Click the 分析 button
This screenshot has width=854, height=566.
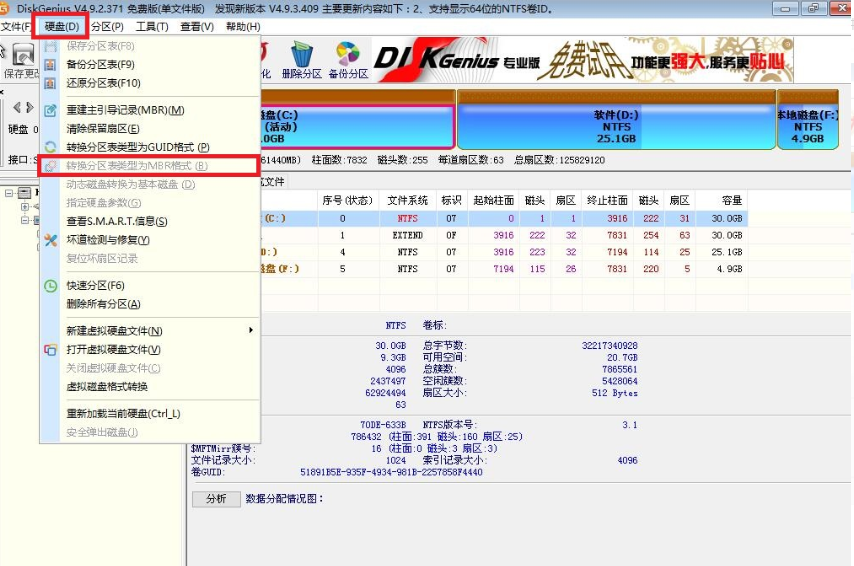coord(216,498)
